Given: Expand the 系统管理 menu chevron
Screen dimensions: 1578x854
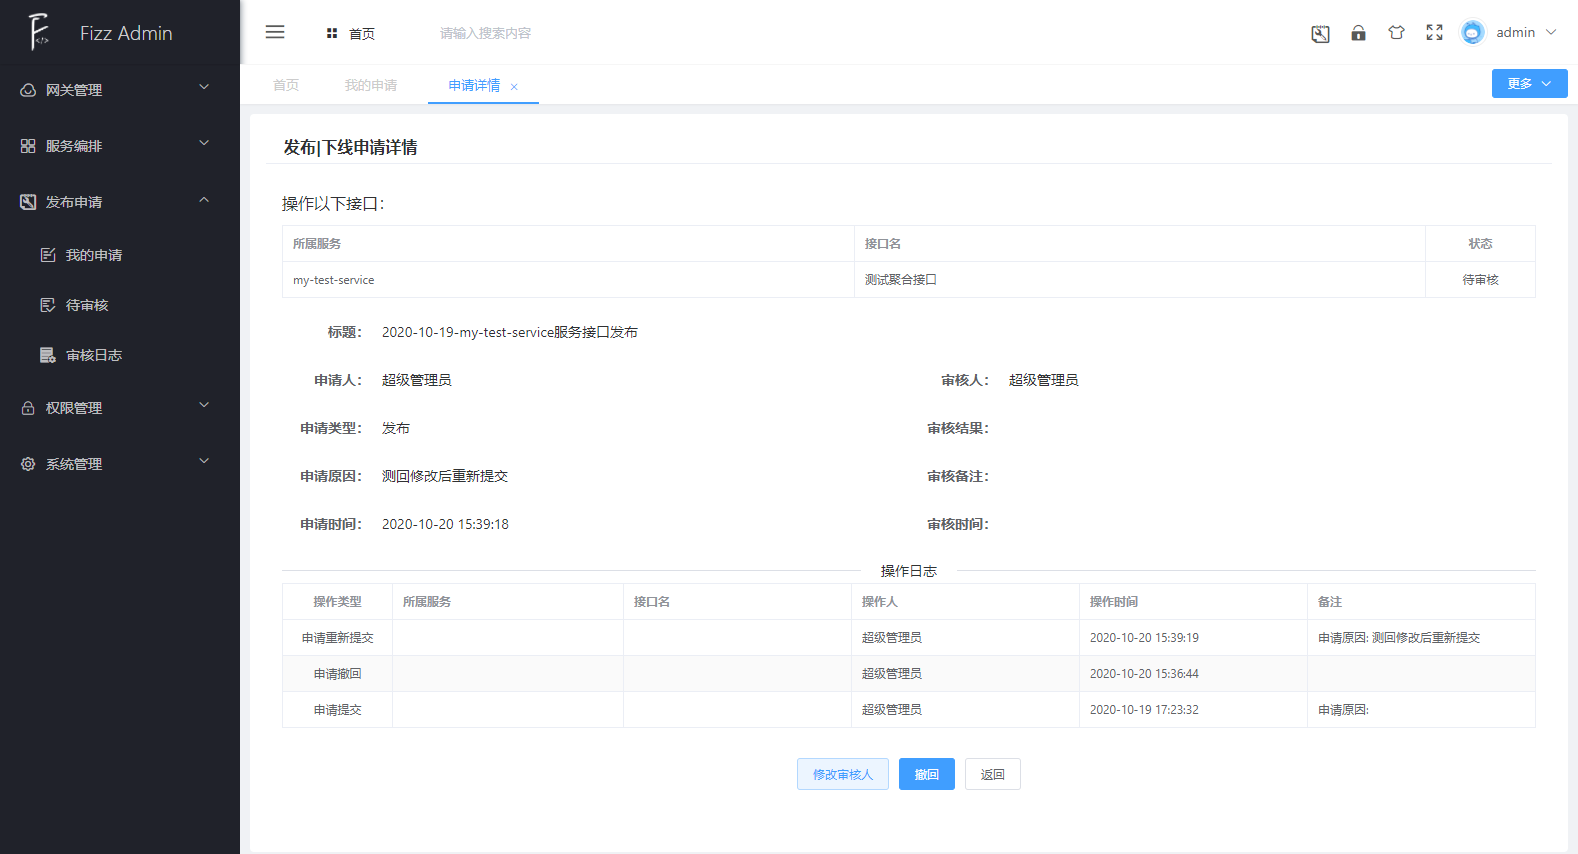Looking at the screenshot, I should [x=204, y=461].
